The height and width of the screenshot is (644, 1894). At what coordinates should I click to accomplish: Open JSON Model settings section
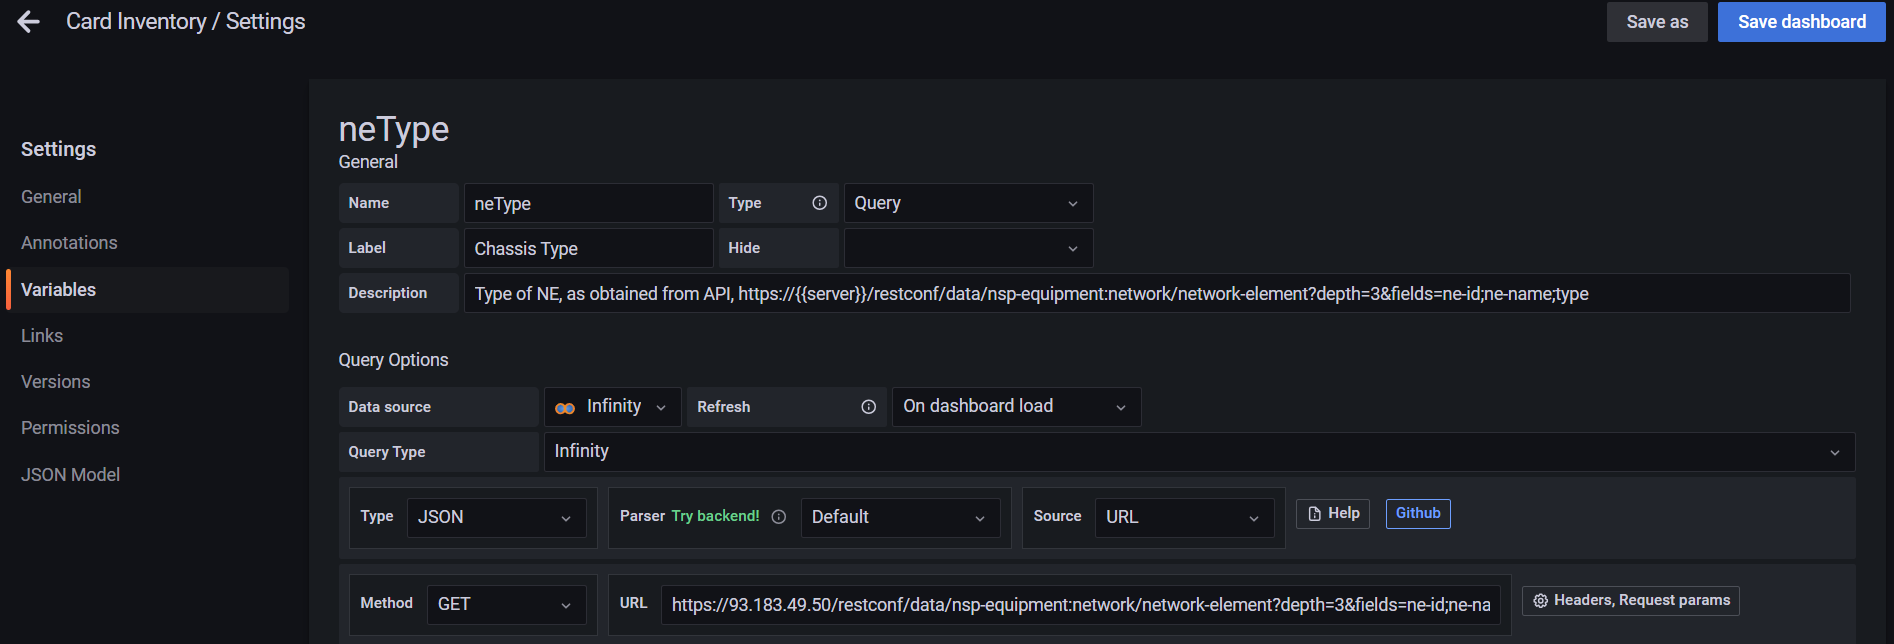(x=70, y=475)
